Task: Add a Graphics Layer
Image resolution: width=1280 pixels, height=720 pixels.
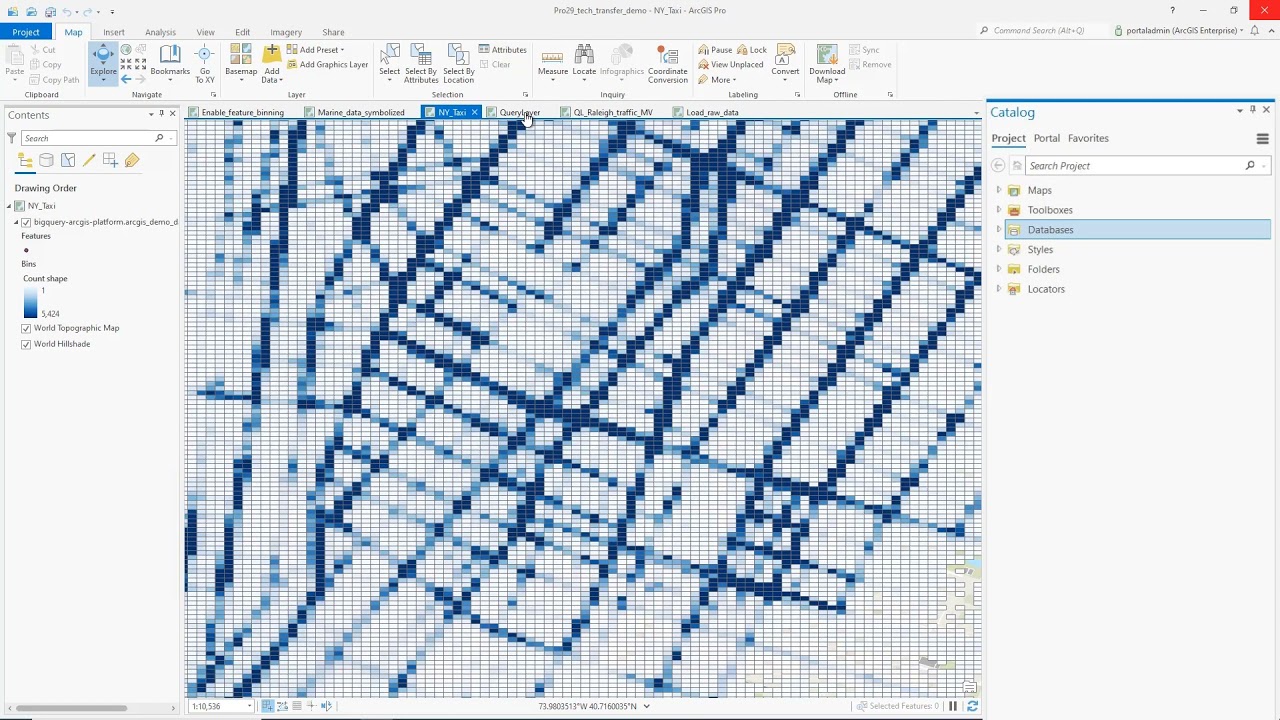Action: point(327,65)
